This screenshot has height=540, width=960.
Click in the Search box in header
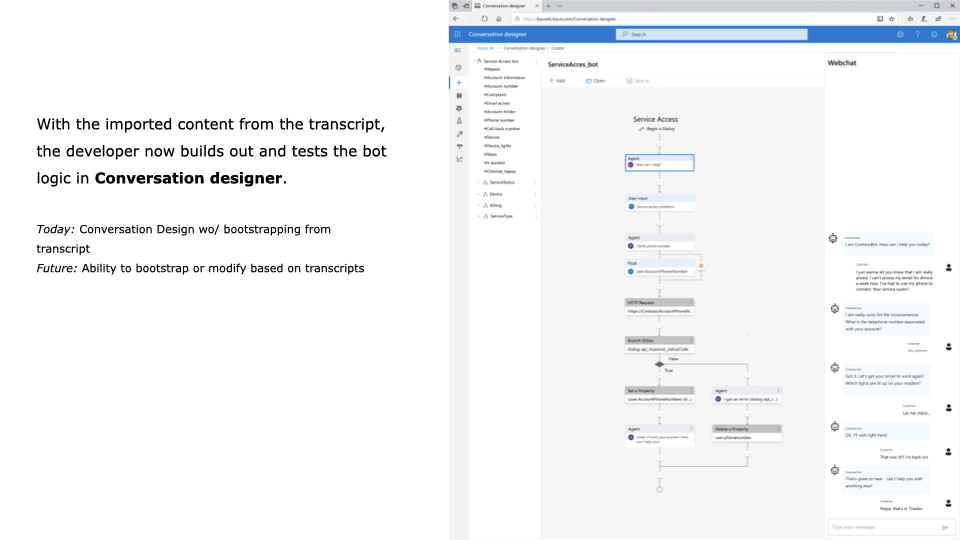711,34
